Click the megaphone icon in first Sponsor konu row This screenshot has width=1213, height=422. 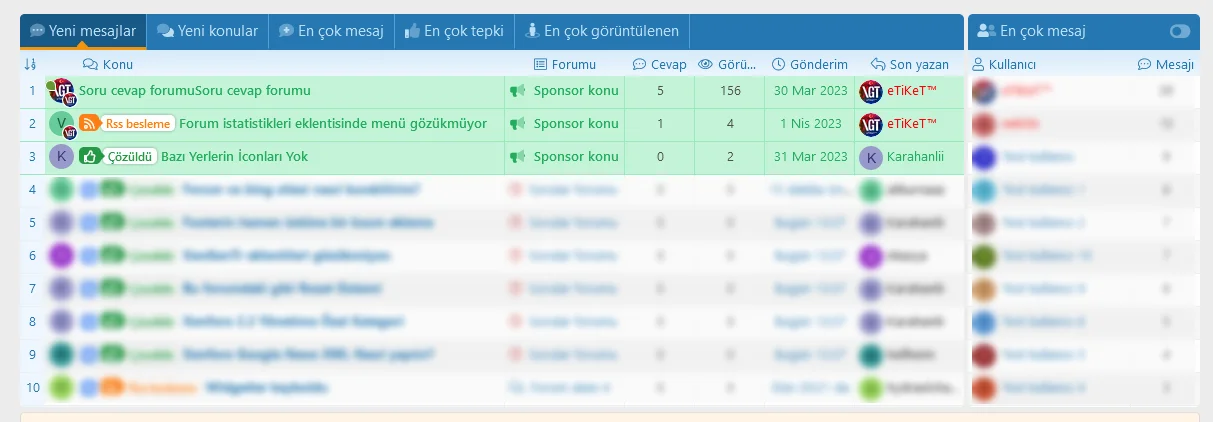coord(517,91)
